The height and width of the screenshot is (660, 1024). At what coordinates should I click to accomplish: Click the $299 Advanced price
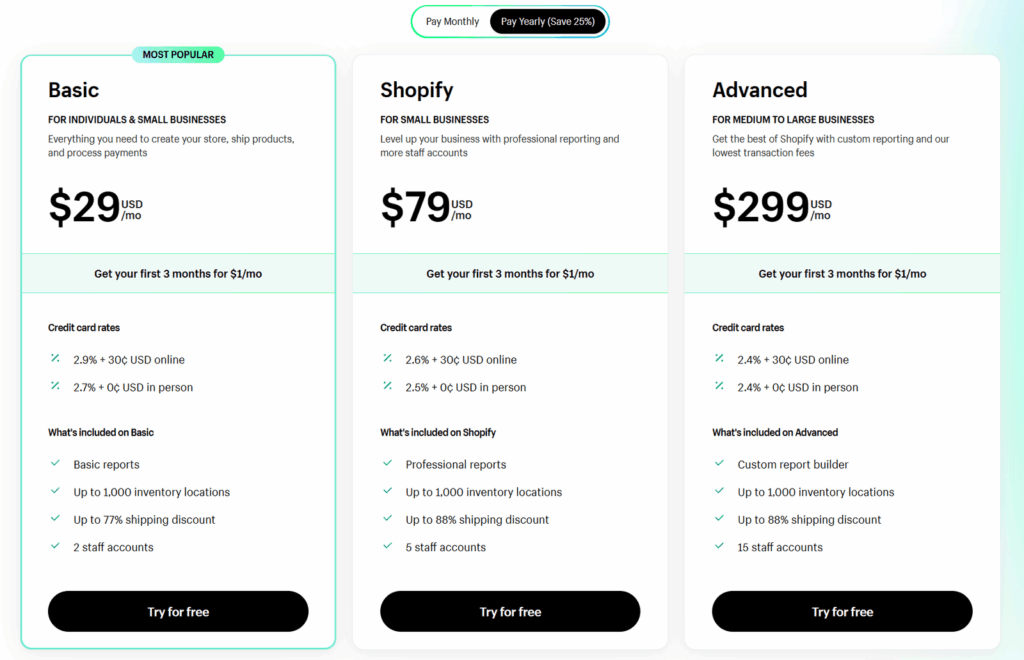tap(761, 207)
